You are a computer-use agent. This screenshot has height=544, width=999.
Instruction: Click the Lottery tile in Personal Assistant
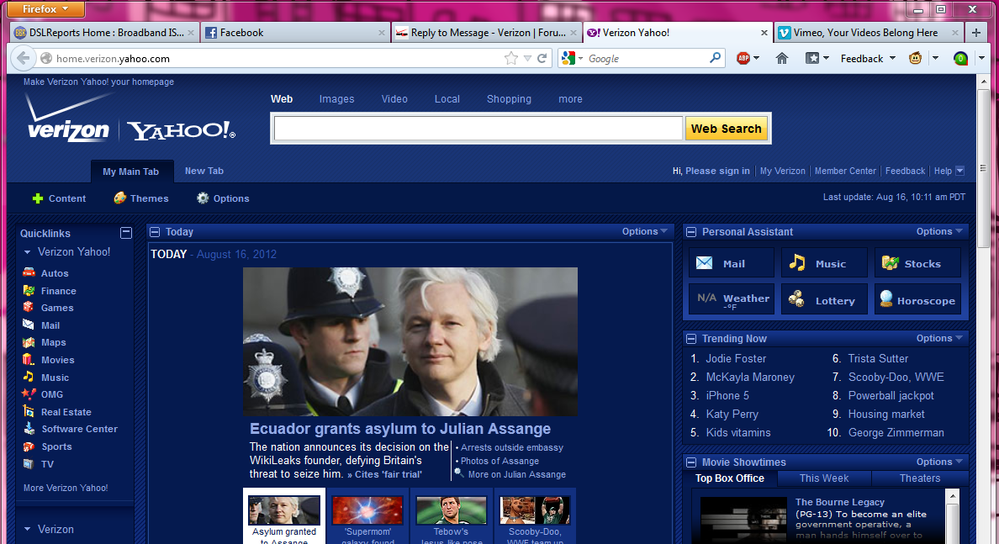[x=822, y=300]
